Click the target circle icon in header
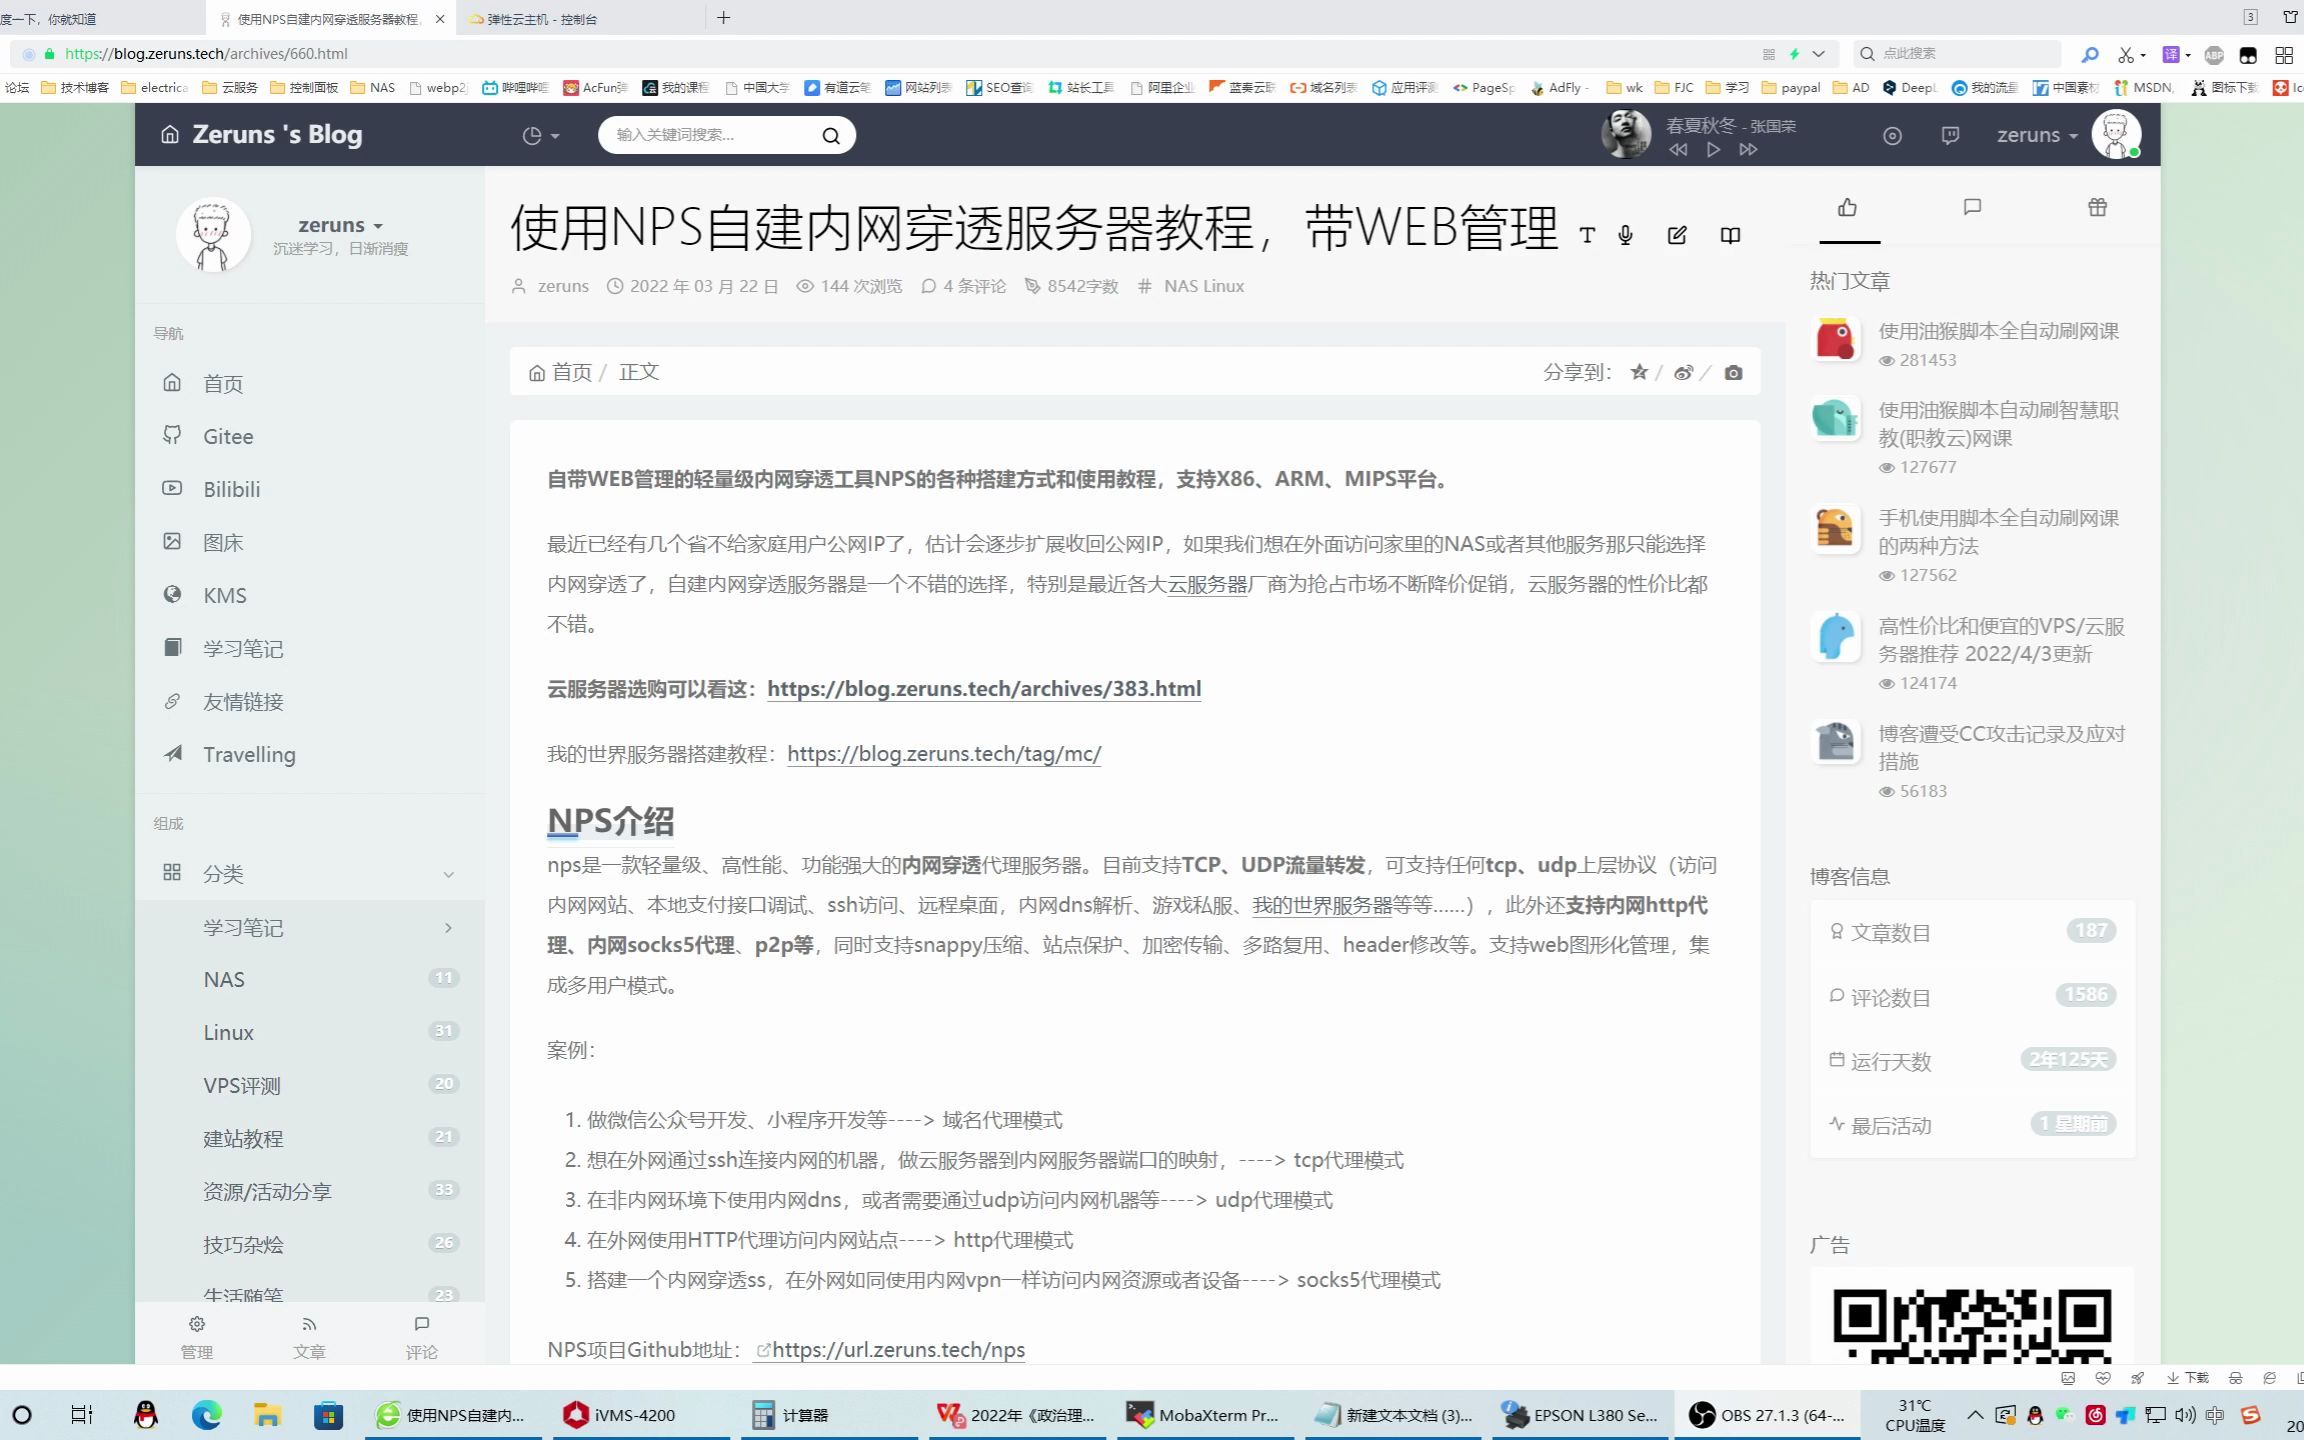2304x1440 pixels. (x=1892, y=135)
